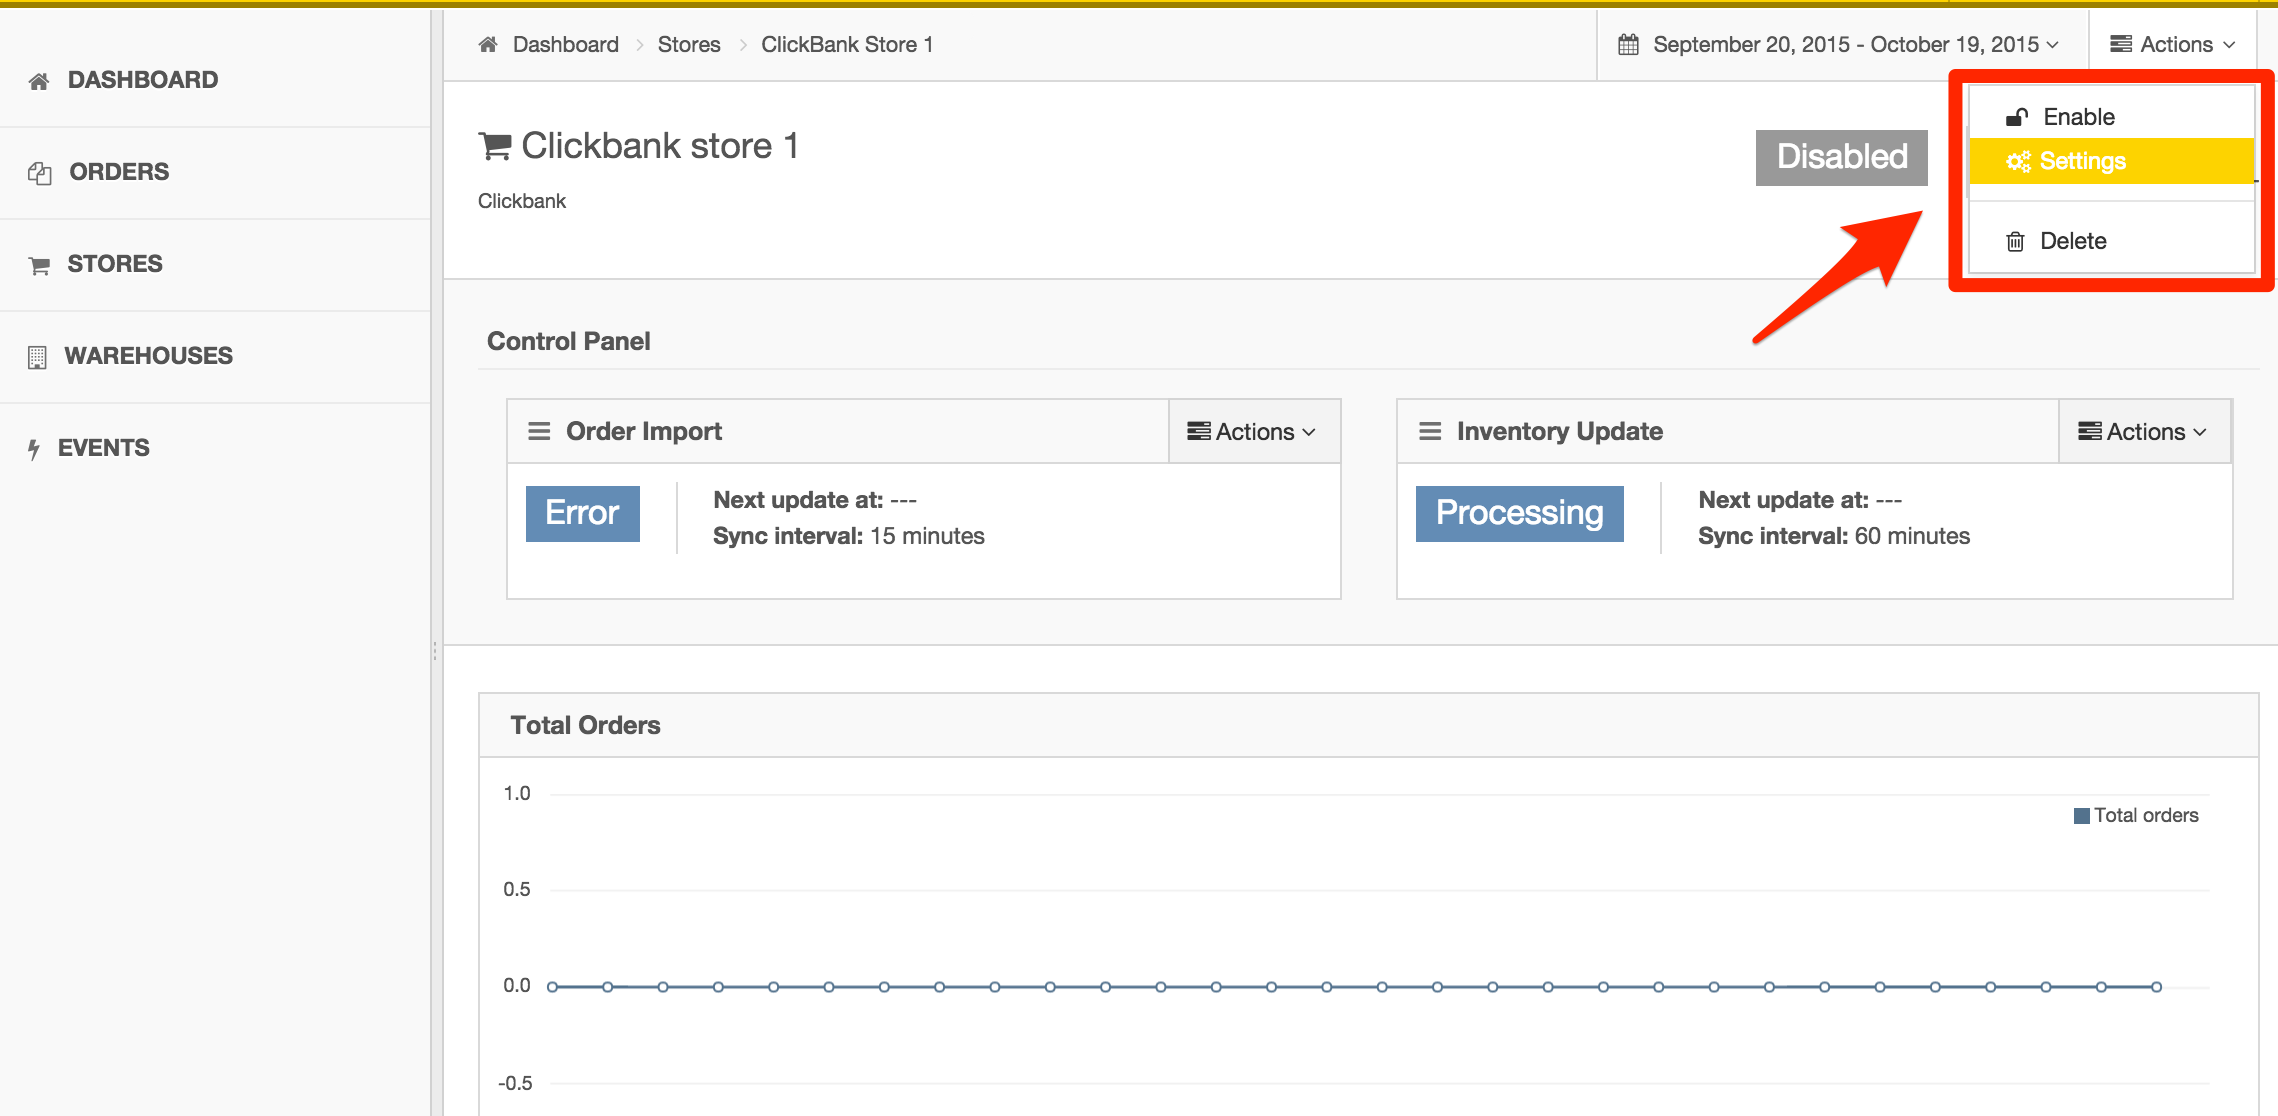Screen dimensions: 2278x1116
Task: Open the Order Import Actions dropdown
Action: click(1253, 431)
